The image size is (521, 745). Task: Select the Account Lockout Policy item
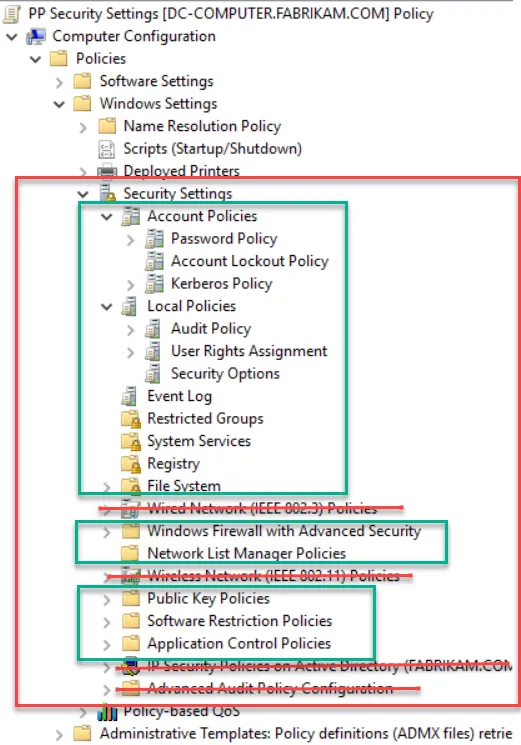250,261
